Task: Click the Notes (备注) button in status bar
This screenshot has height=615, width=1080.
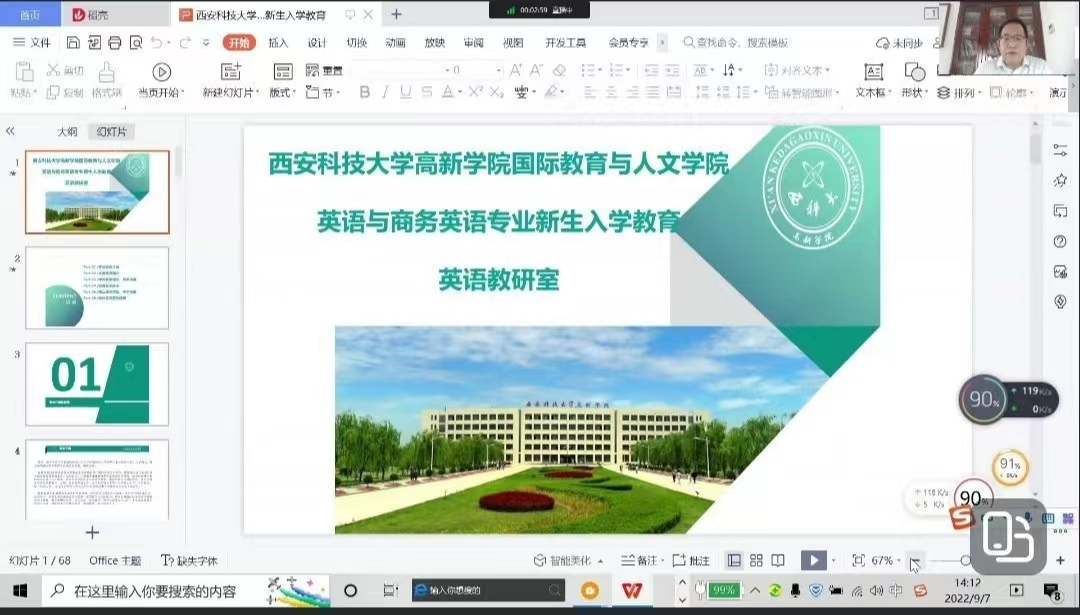Action: [x=640, y=561]
